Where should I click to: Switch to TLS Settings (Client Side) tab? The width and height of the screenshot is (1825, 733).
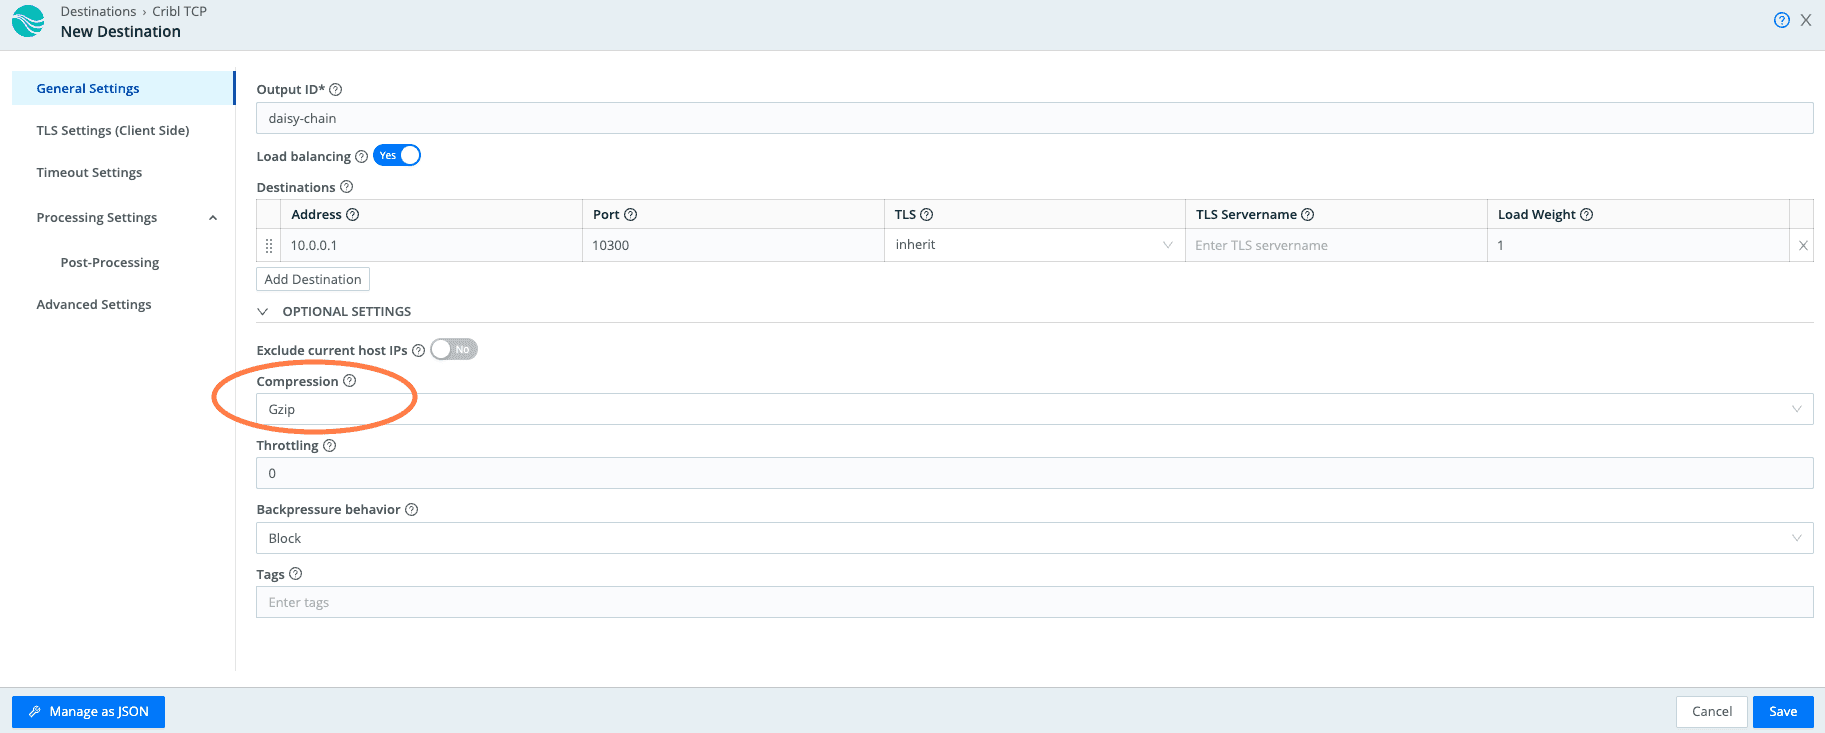[113, 130]
